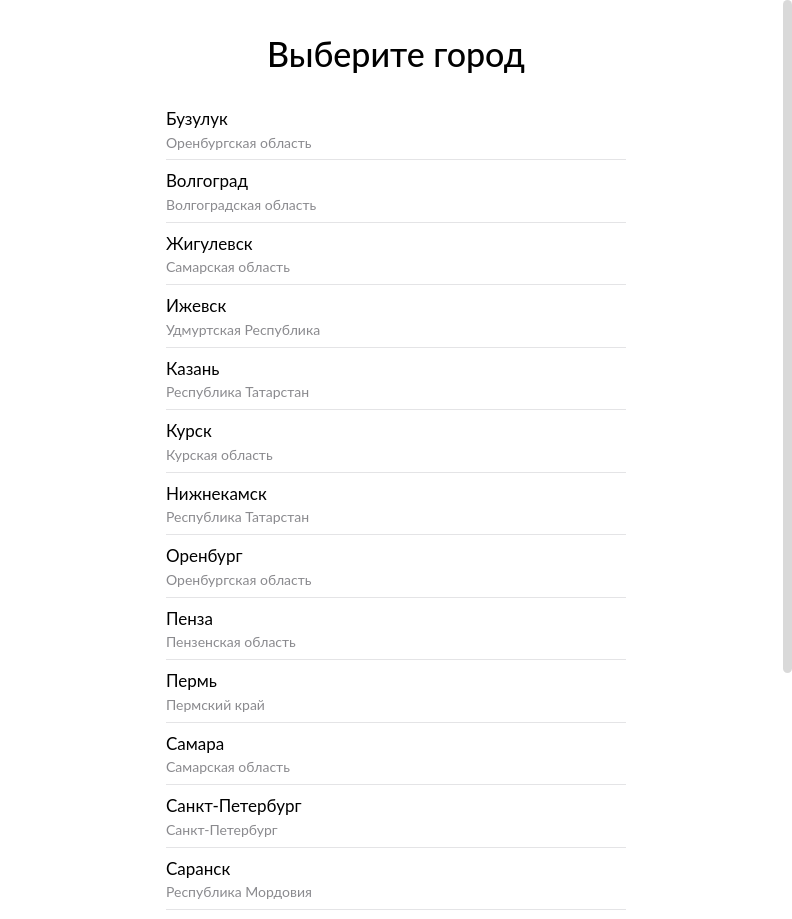The height and width of the screenshot is (919, 792).
Task: Click the Пермский край region text
Action: pyautogui.click(x=215, y=705)
